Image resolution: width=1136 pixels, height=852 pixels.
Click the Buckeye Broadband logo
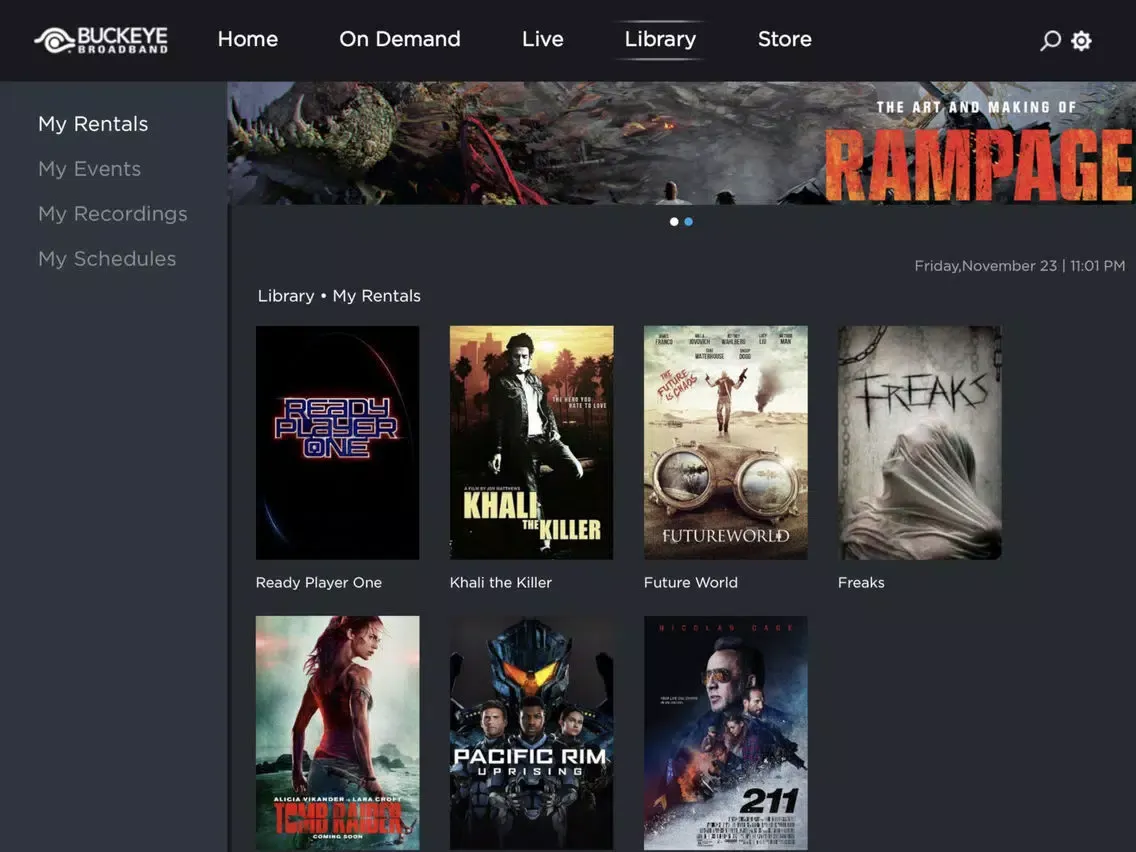(x=101, y=40)
